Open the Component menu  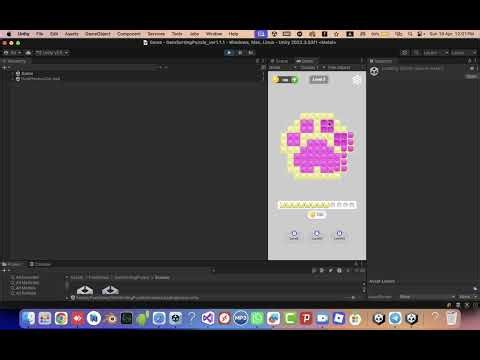pos(129,34)
